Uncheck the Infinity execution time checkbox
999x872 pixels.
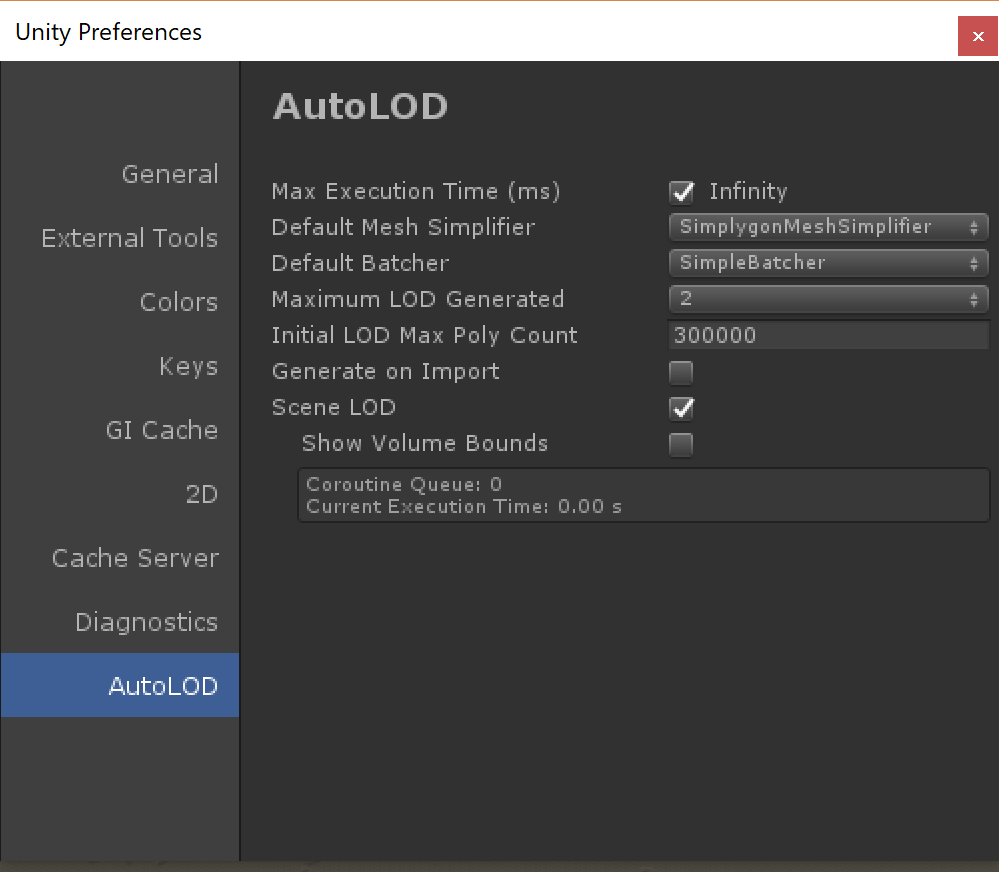[x=681, y=192]
